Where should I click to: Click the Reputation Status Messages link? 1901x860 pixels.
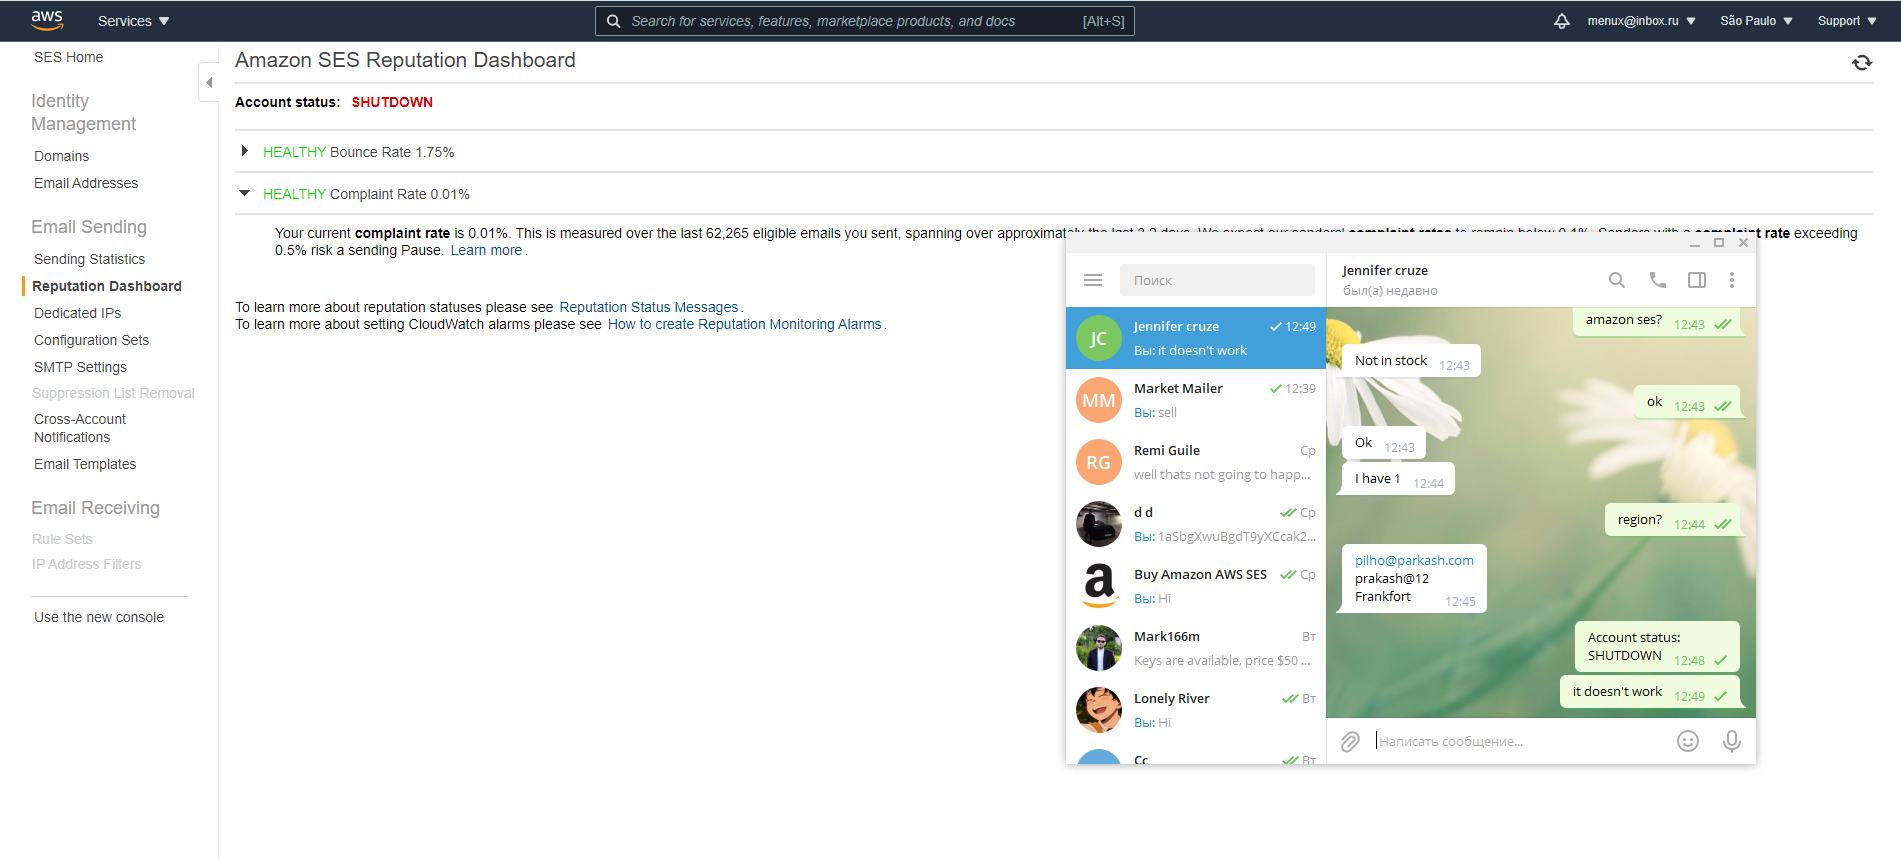click(648, 307)
